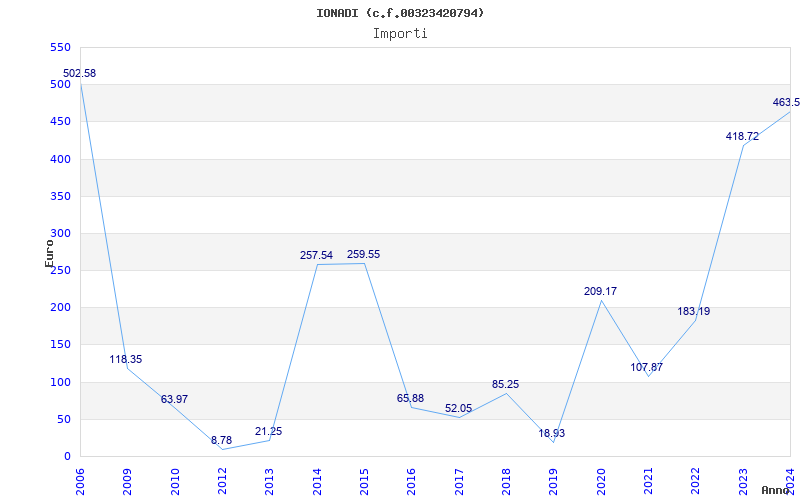Click the 2022 x-axis year
The height and width of the screenshot is (500, 800).
(695, 482)
